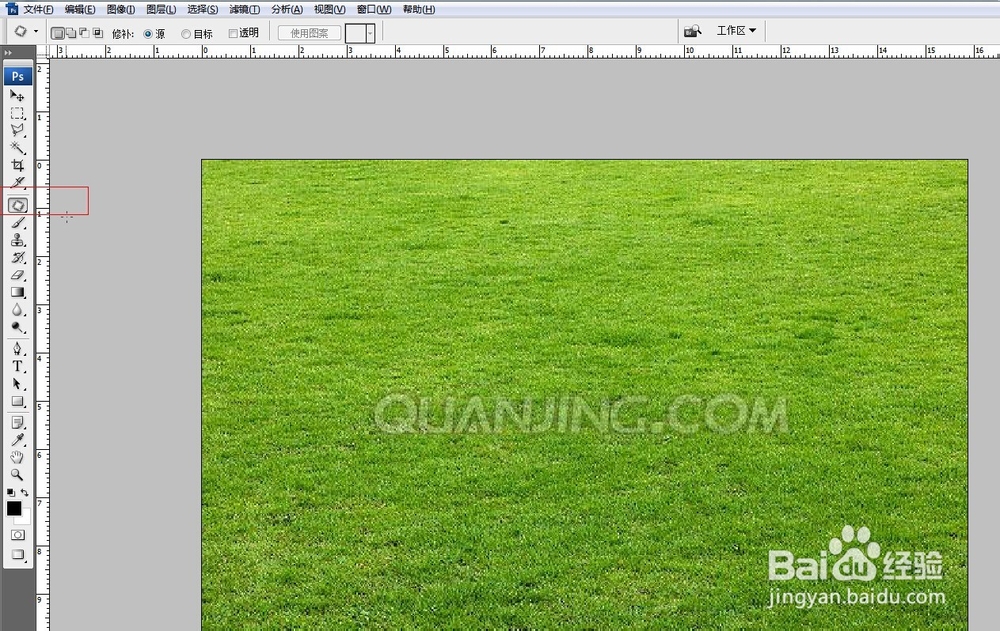Activate the Crop tool
The width and height of the screenshot is (1000, 631).
pyautogui.click(x=17, y=165)
